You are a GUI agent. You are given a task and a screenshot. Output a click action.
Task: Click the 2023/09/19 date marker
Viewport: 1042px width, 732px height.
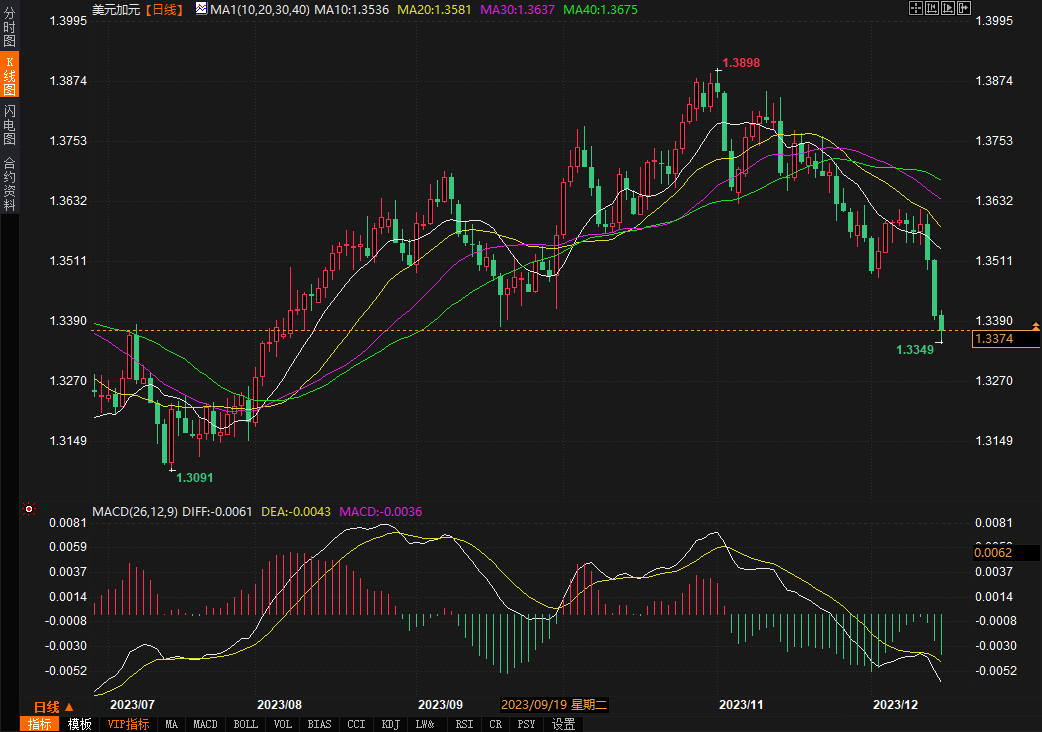coord(555,705)
